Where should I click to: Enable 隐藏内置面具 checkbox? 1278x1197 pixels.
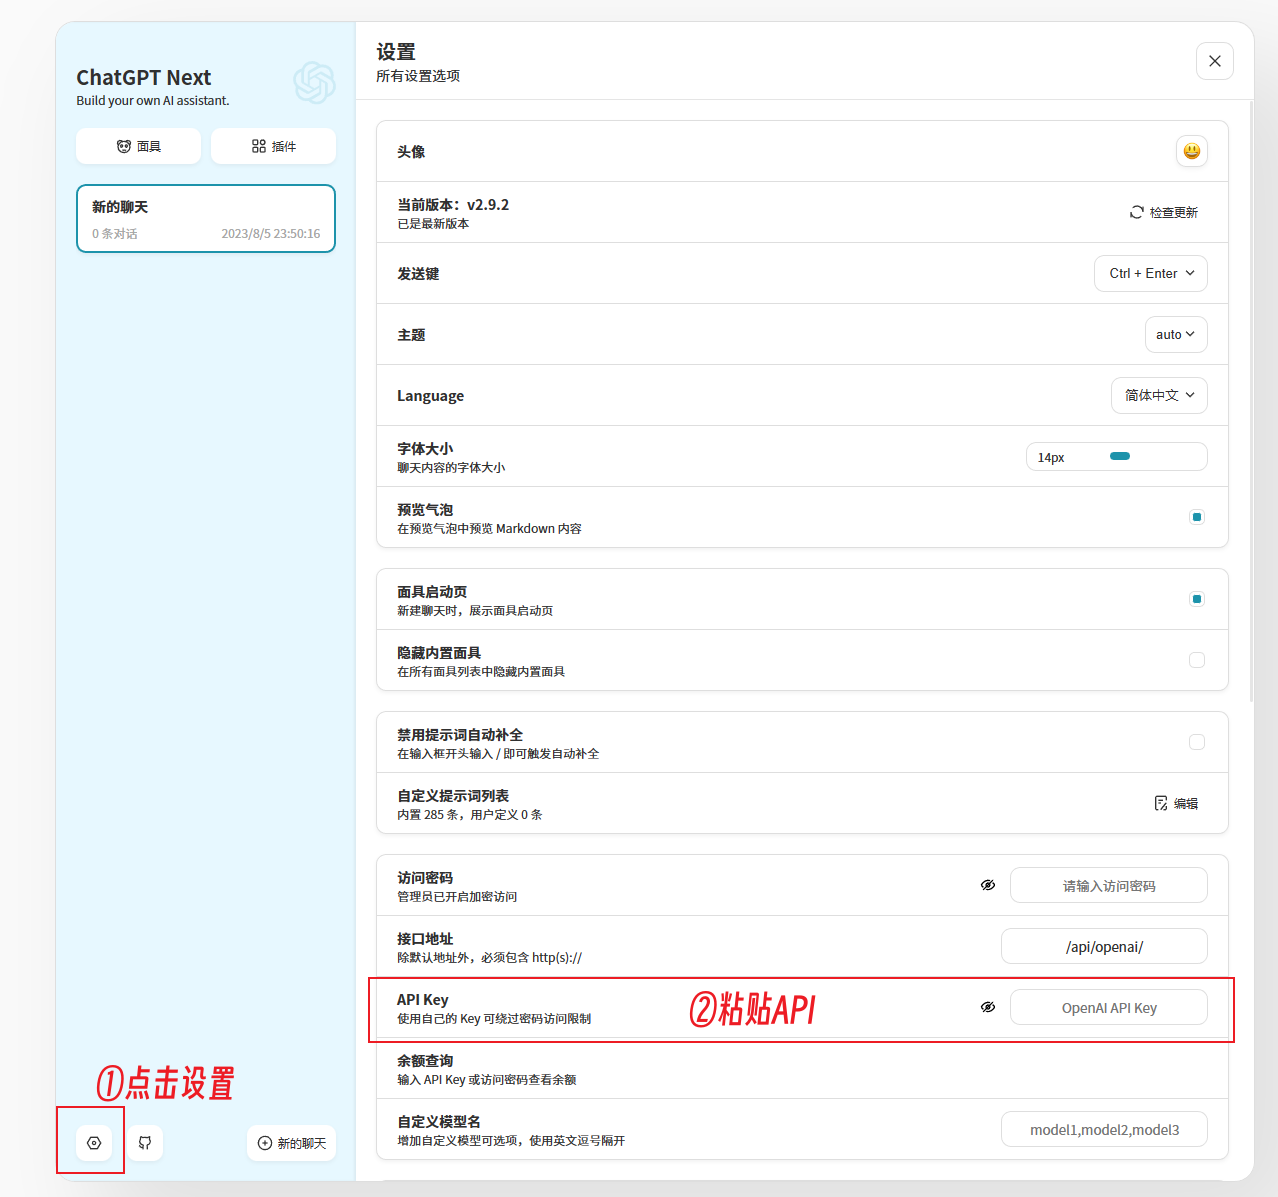(1197, 660)
